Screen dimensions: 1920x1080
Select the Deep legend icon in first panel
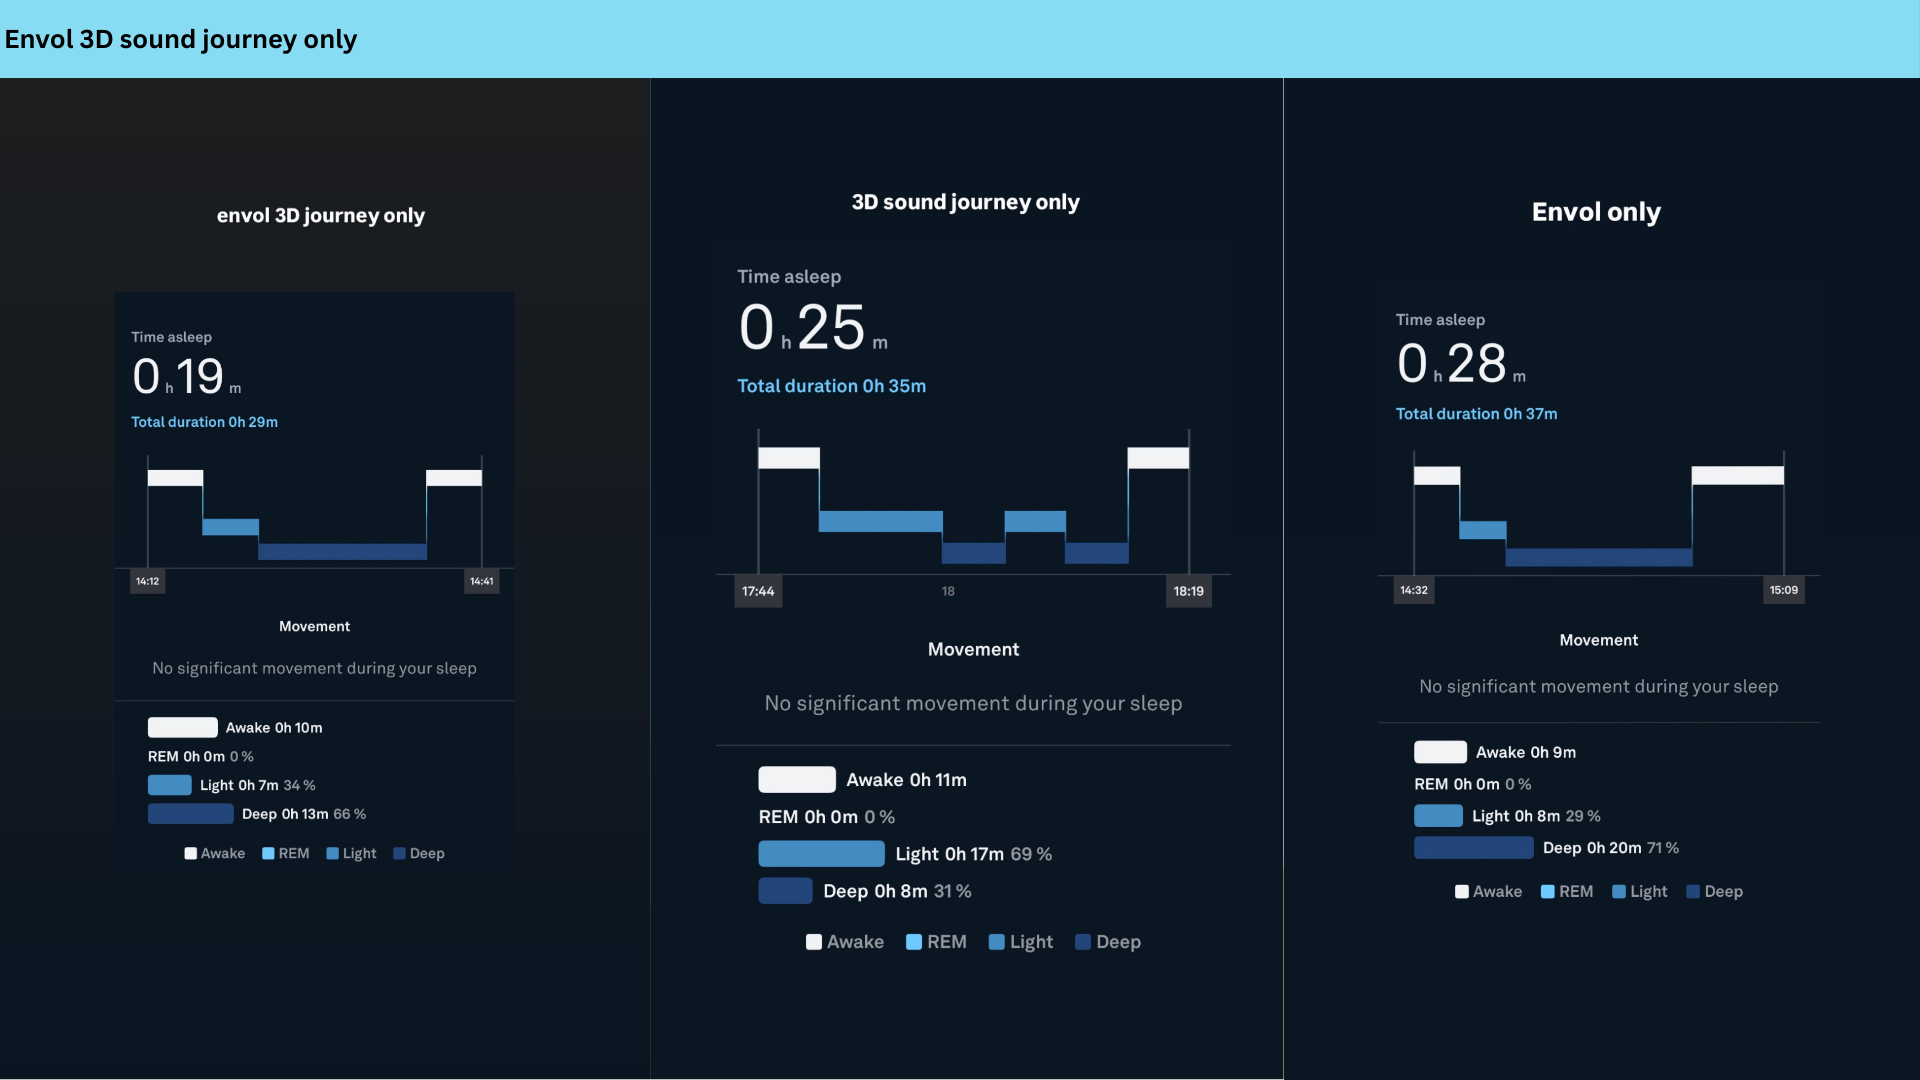(x=398, y=853)
